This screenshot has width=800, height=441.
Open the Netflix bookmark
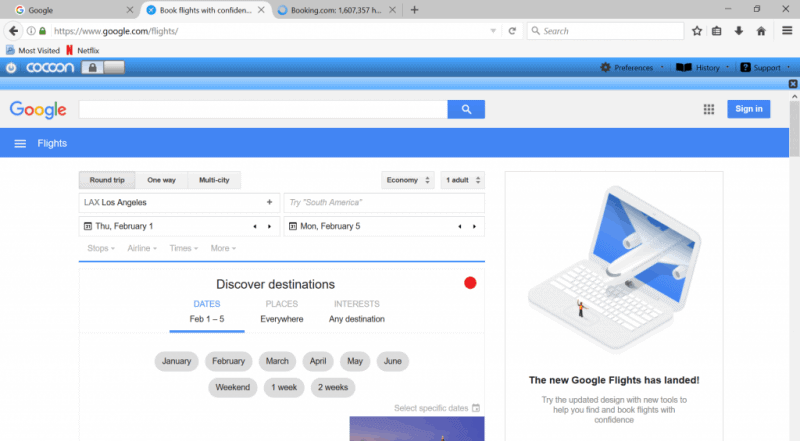[x=83, y=51]
